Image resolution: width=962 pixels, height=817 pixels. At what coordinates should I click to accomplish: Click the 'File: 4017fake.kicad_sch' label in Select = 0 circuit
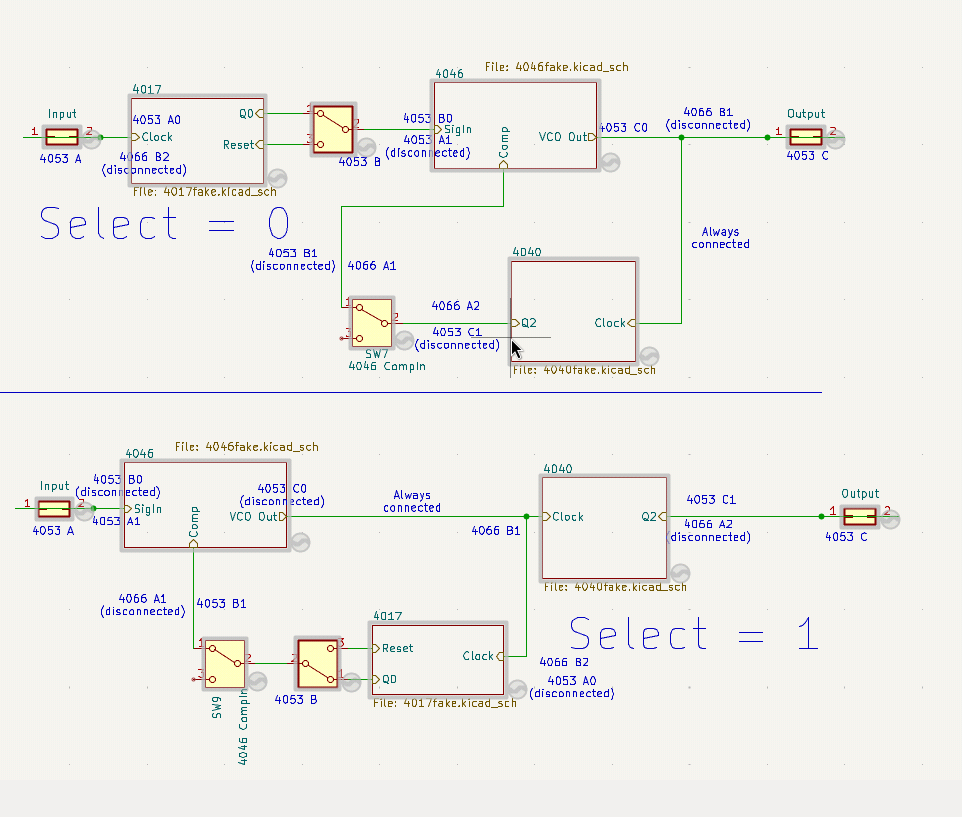[204, 191]
